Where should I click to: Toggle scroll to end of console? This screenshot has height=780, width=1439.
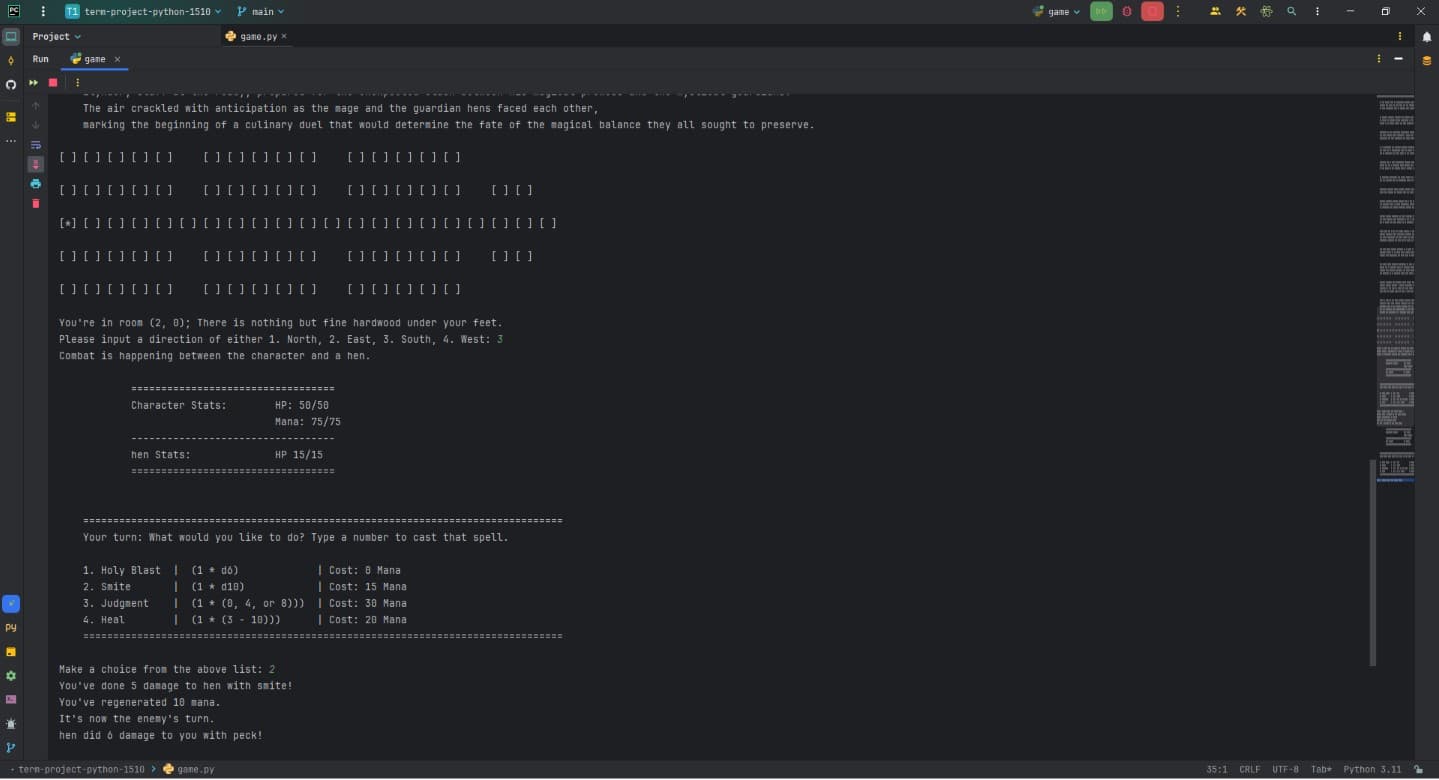click(36, 164)
